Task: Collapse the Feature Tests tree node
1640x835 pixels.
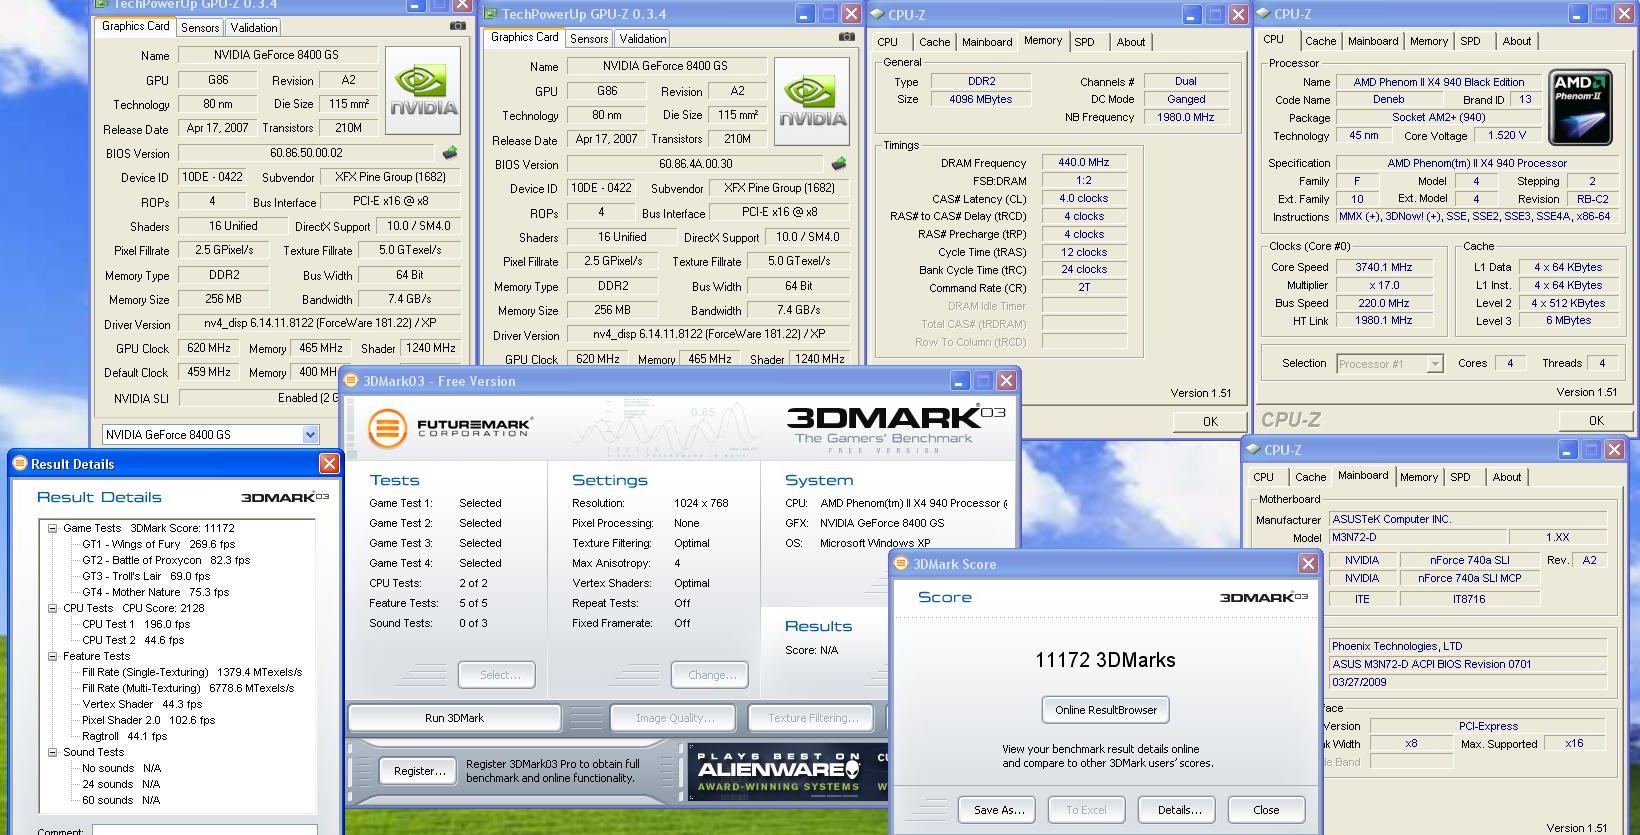Action: pyautogui.click(x=52, y=656)
